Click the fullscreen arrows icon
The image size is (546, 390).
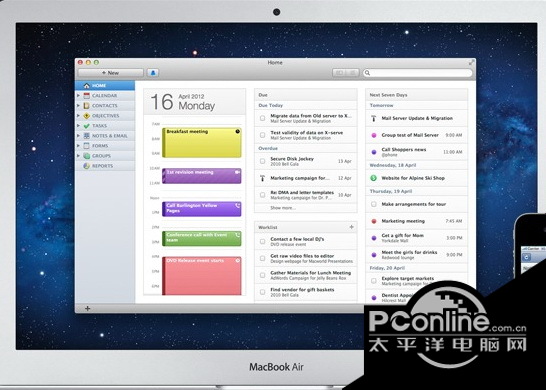[471, 63]
